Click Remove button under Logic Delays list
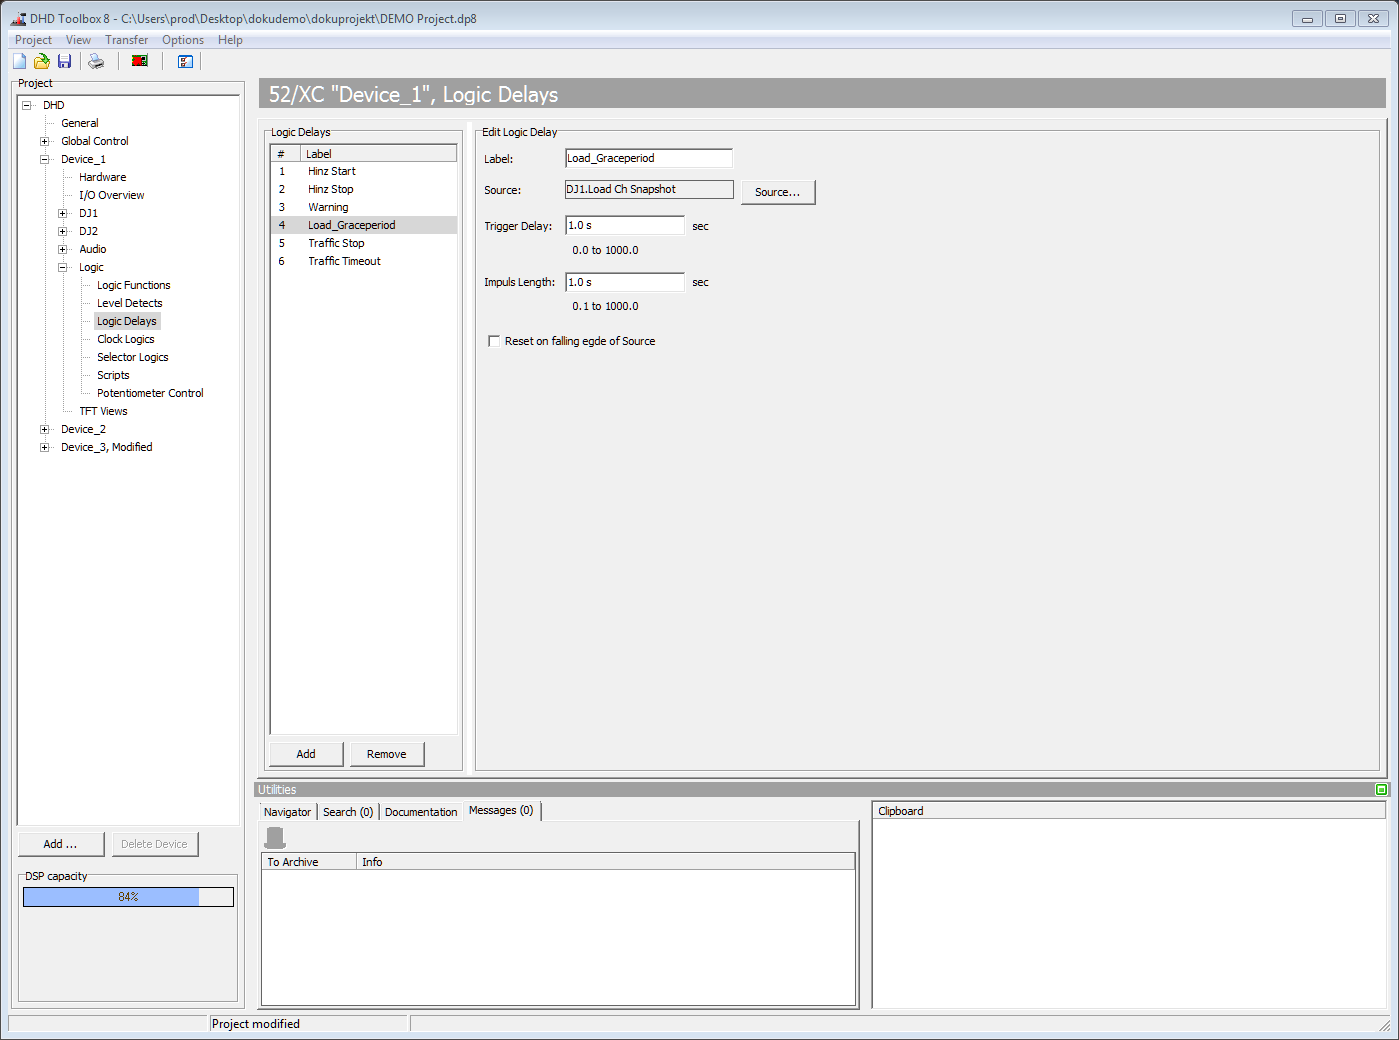Viewport: 1399px width, 1040px height. [x=386, y=754]
